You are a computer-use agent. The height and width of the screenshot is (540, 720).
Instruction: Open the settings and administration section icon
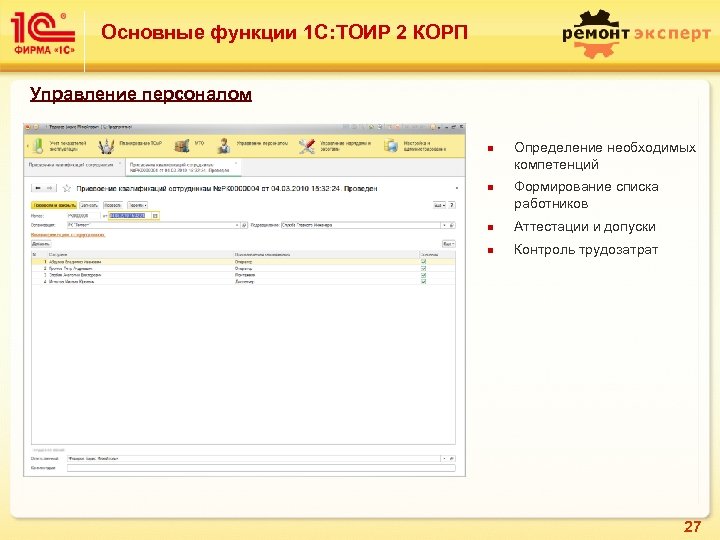[x=391, y=146]
